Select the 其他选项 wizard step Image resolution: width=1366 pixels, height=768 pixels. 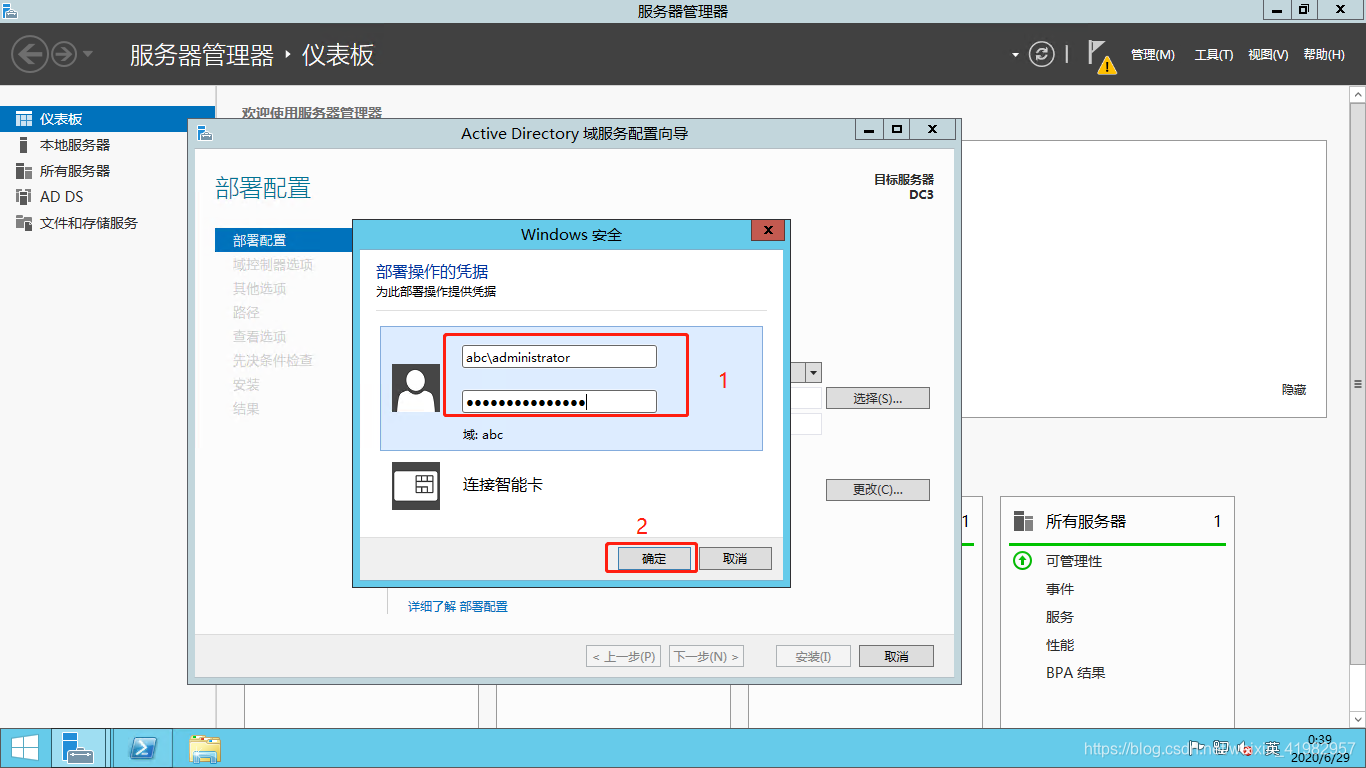point(260,289)
